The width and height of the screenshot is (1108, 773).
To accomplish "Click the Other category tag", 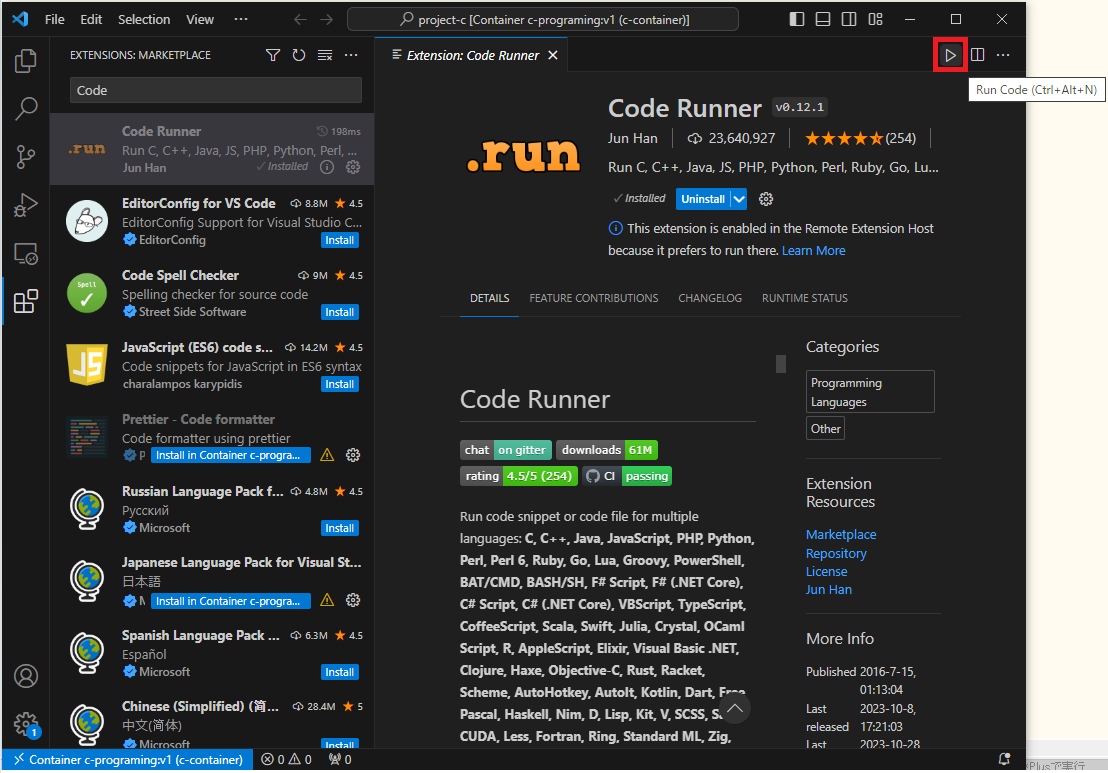I will (825, 428).
